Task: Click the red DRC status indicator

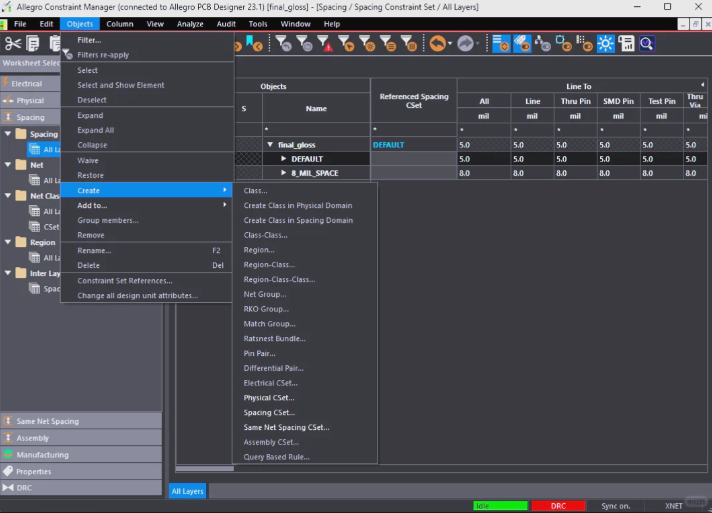Action: pos(558,506)
